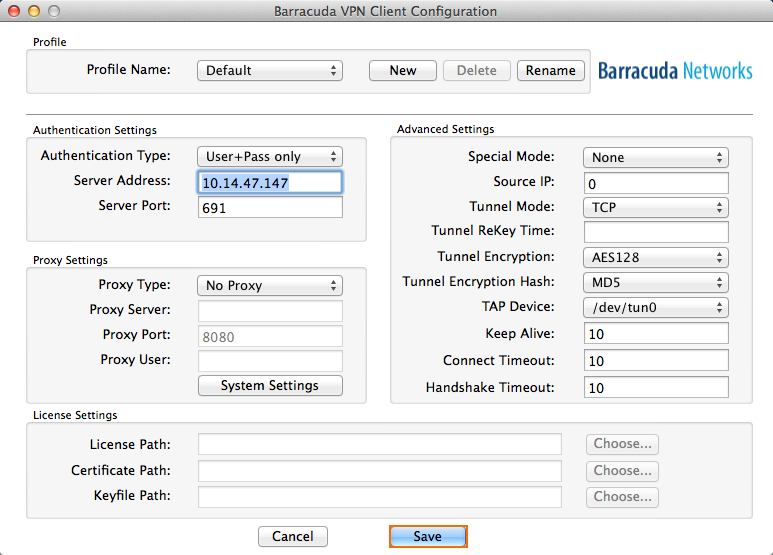Click the Server Port field
Image resolution: width=773 pixels, height=555 pixels.
[270, 208]
